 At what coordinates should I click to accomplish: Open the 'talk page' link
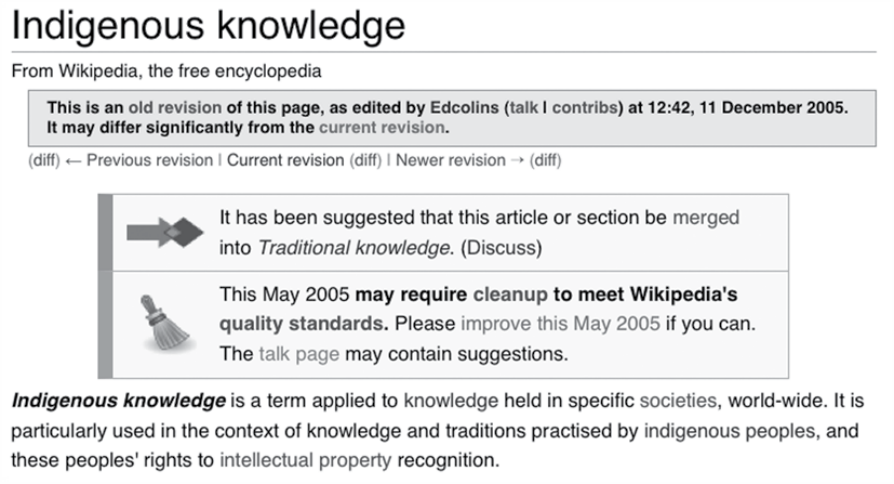coord(299,354)
